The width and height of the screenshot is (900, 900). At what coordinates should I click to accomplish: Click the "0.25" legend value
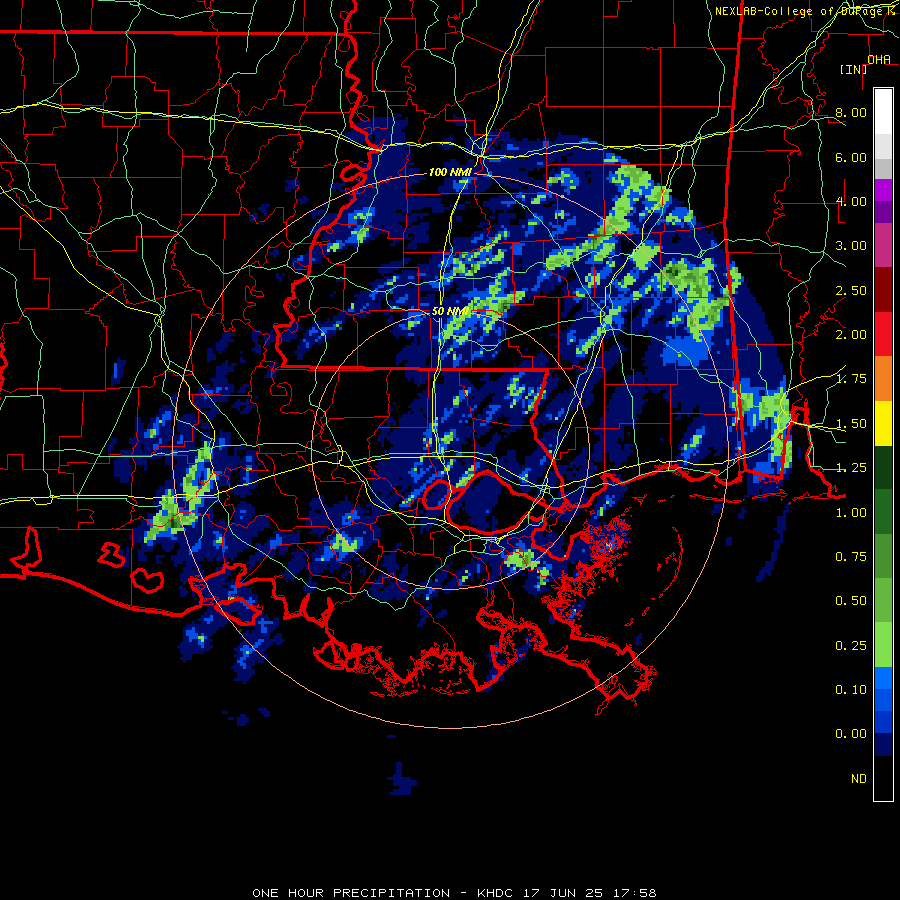pos(851,646)
